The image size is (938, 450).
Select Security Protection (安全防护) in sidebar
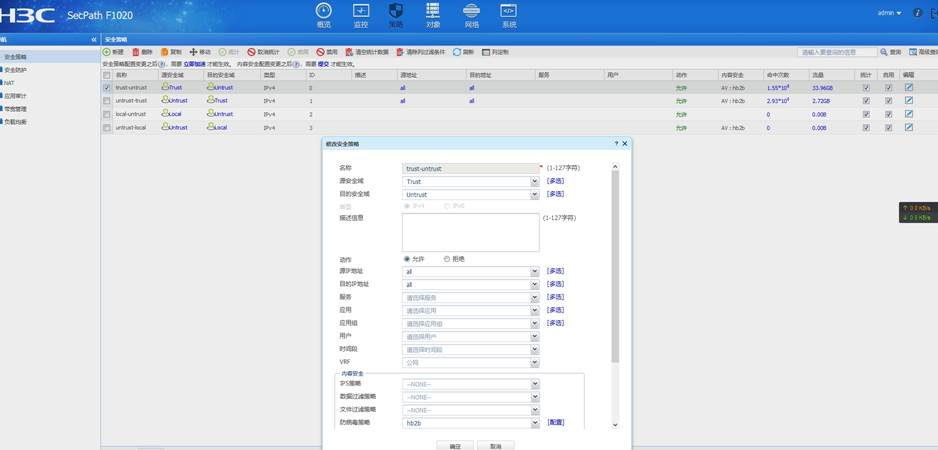(16, 70)
